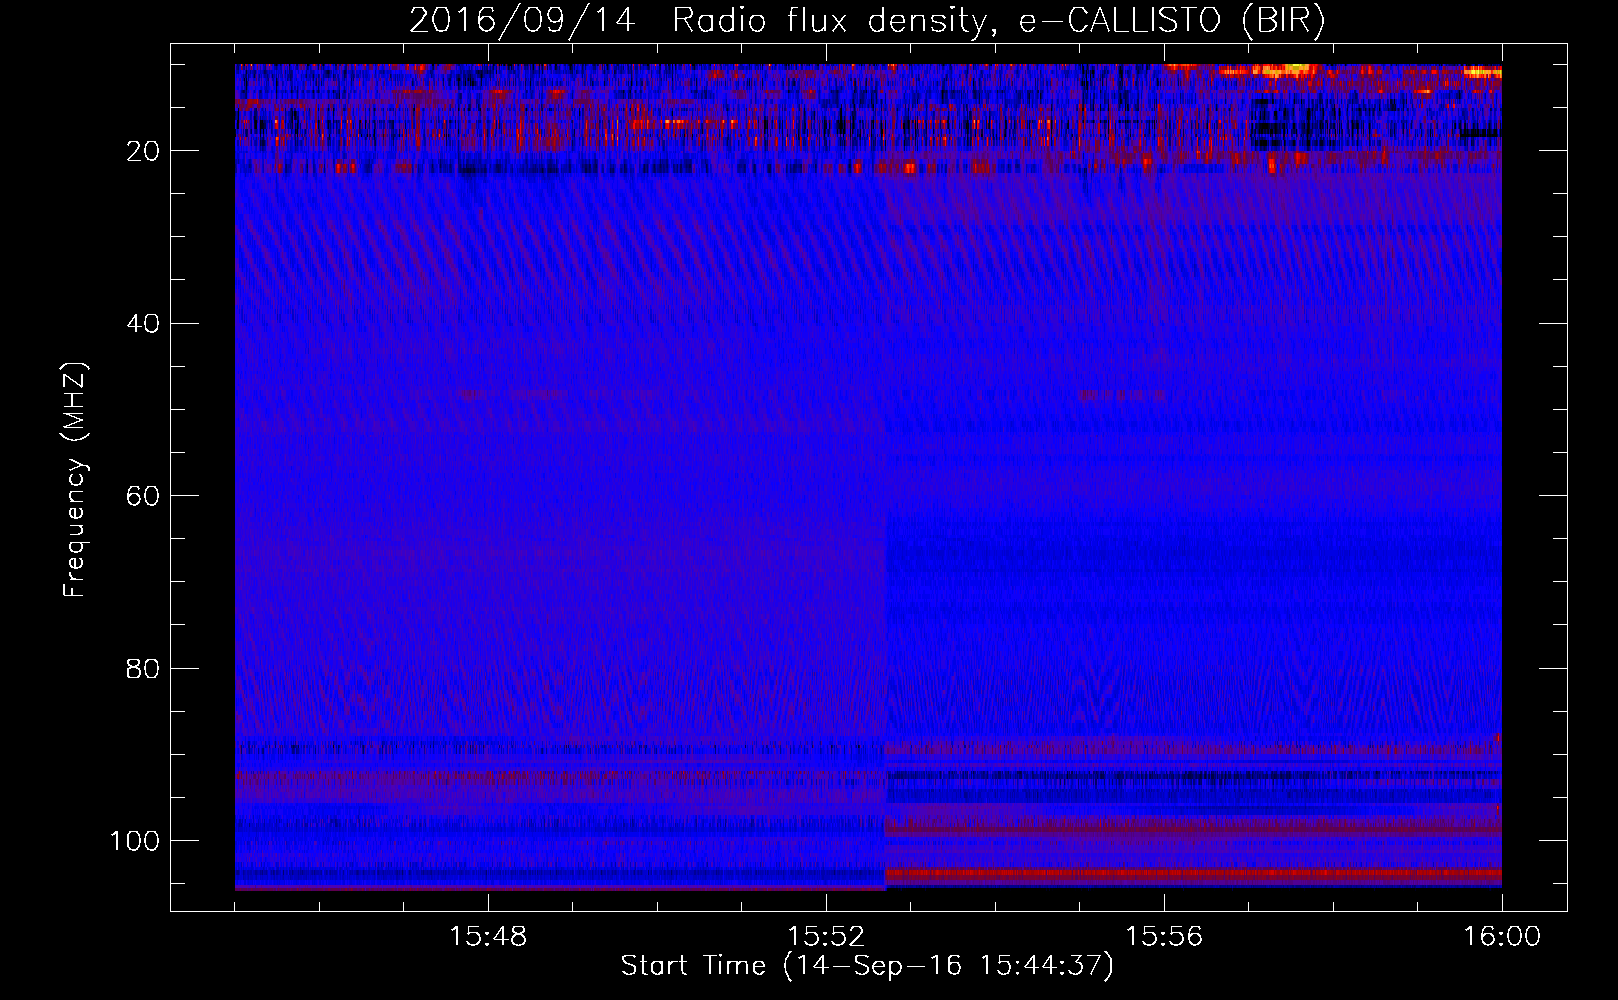Click the 80 frequency tick label
1618x1000 pixels.
click(x=144, y=669)
